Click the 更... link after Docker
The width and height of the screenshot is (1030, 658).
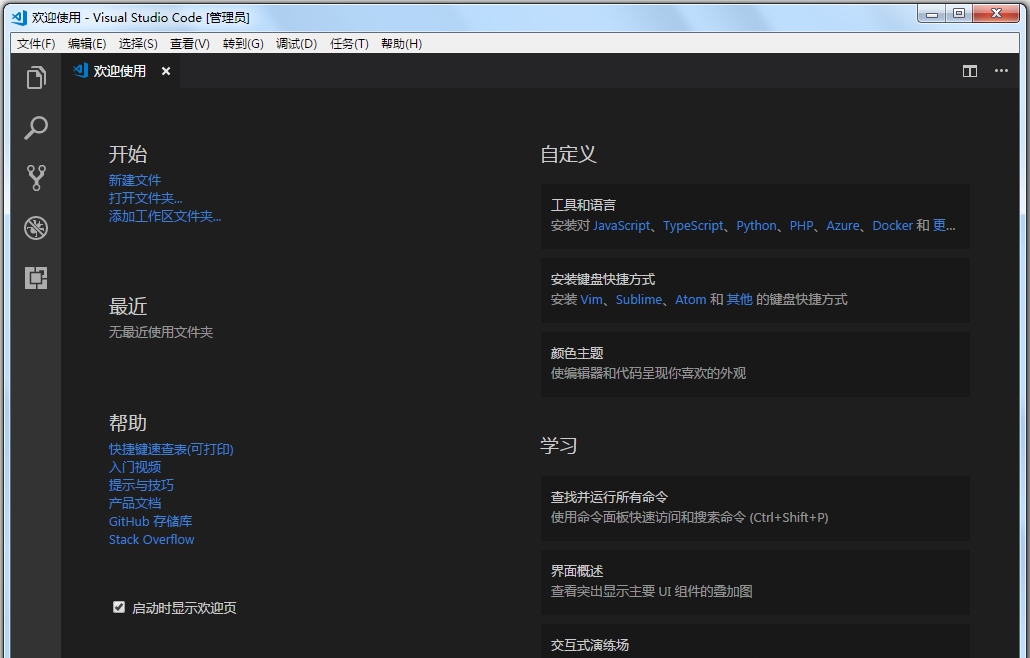(x=944, y=225)
